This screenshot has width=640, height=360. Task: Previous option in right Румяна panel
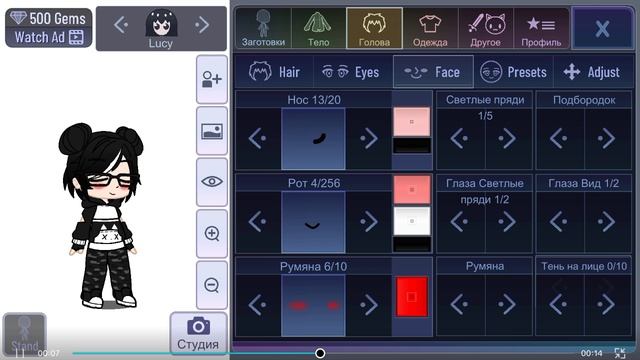coord(460,304)
